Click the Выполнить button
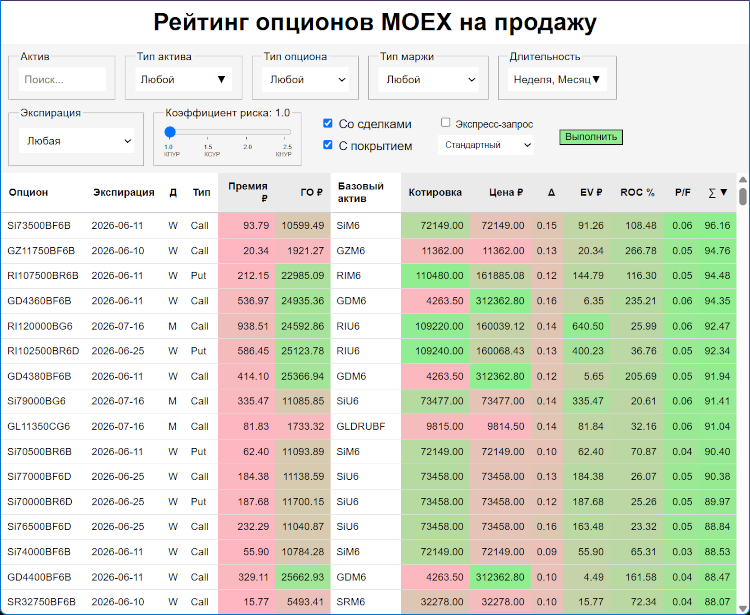This screenshot has width=750, height=615. tap(591, 137)
